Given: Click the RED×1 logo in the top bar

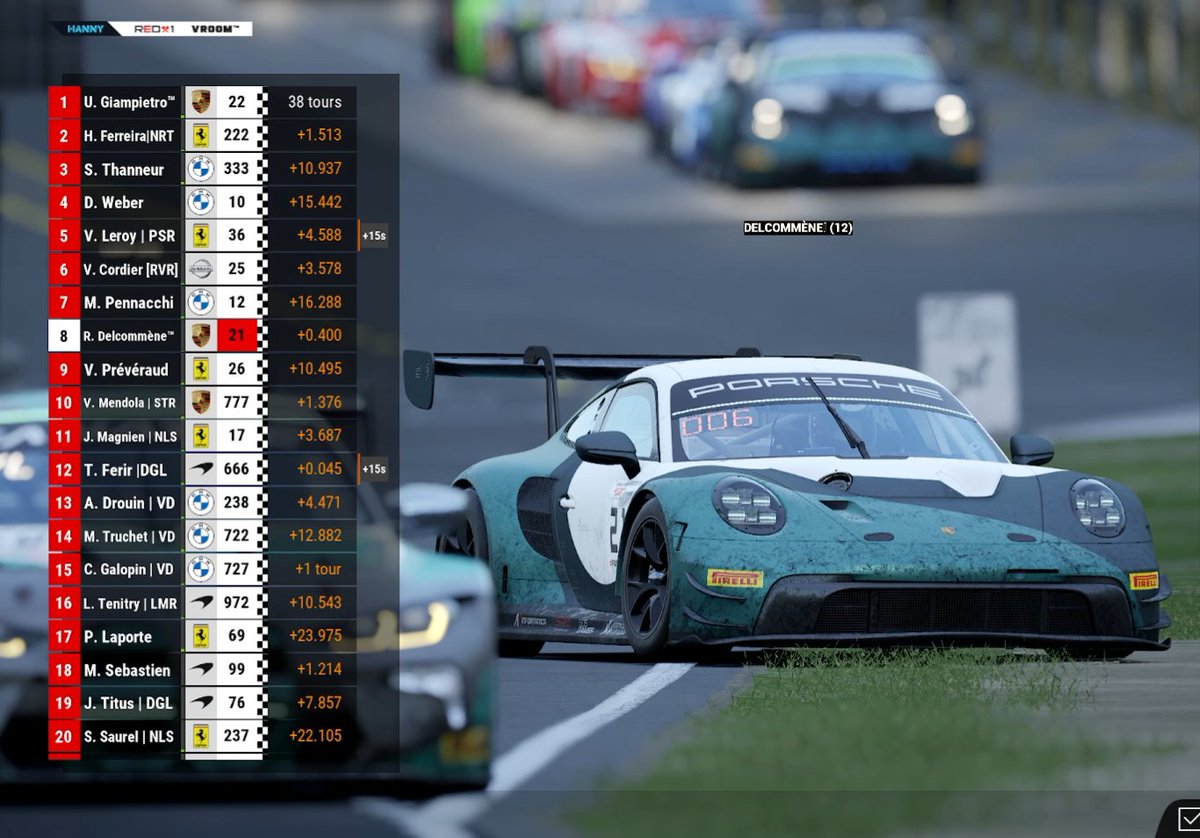Looking at the screenshot, I should click(154, 29).
